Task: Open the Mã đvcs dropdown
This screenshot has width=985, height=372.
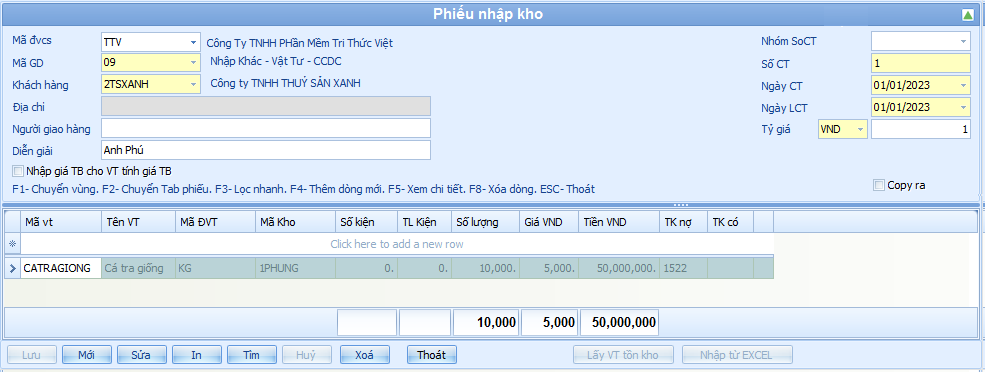Action: click(x=193, y=43)
